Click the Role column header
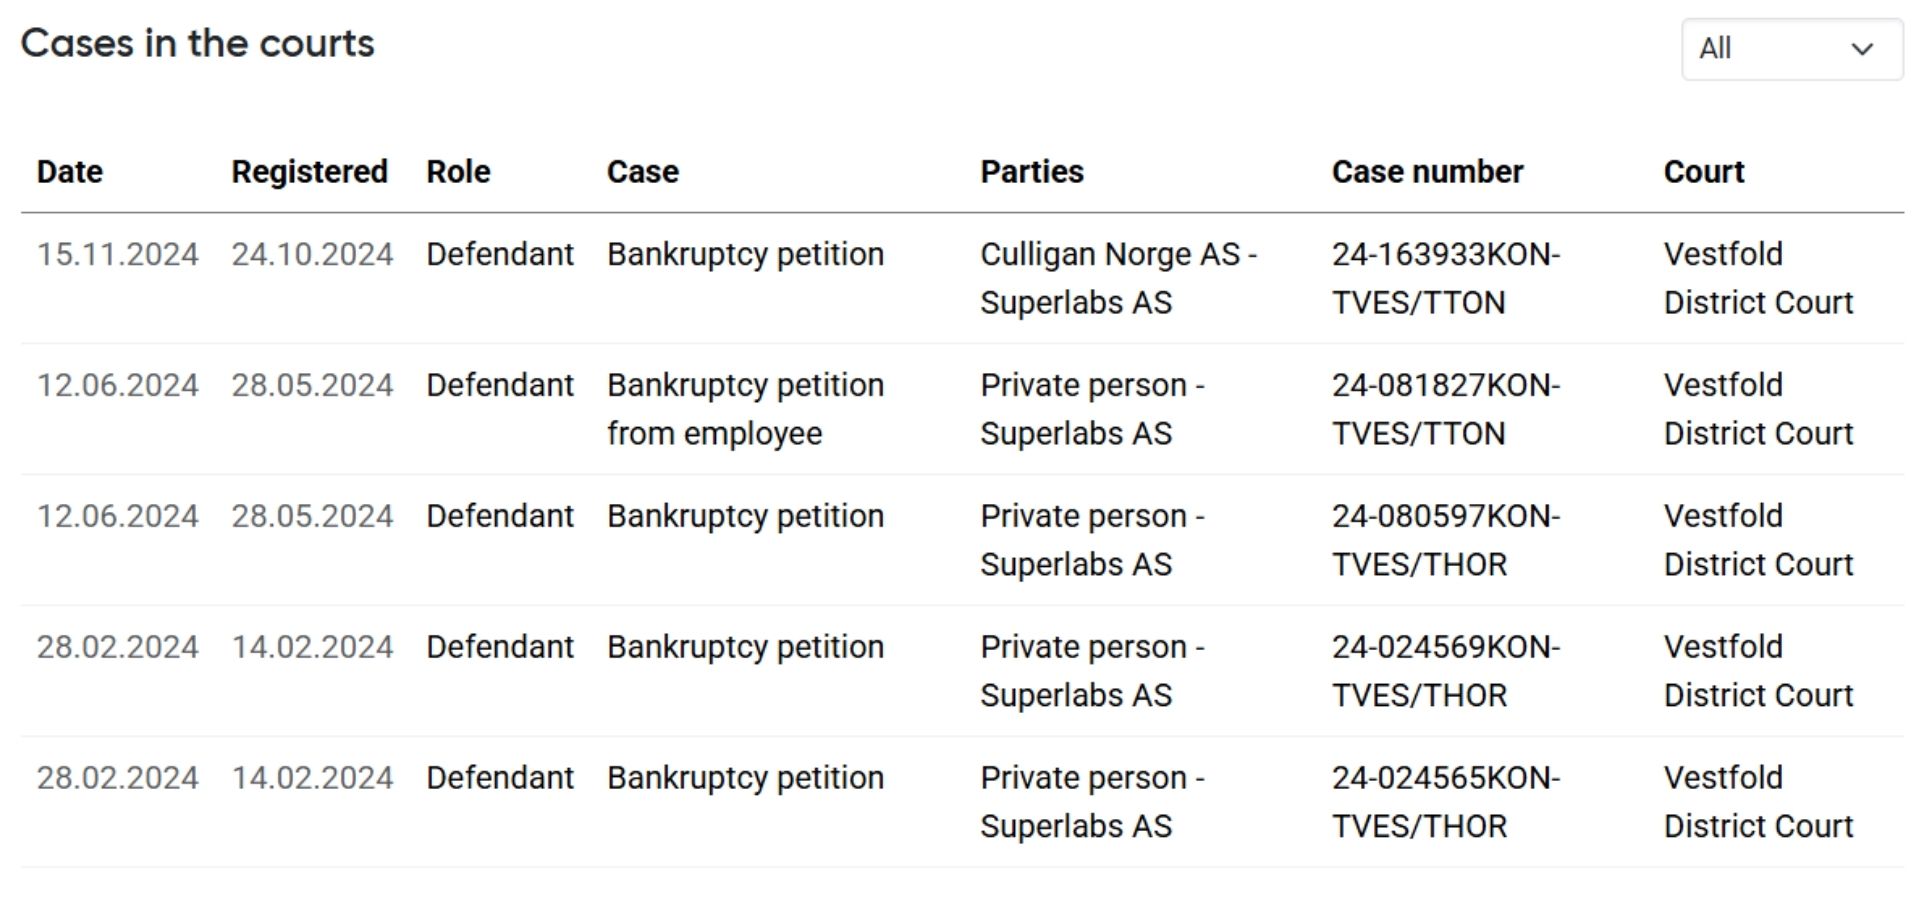The image size is (1920, 900). click(458, 172)
